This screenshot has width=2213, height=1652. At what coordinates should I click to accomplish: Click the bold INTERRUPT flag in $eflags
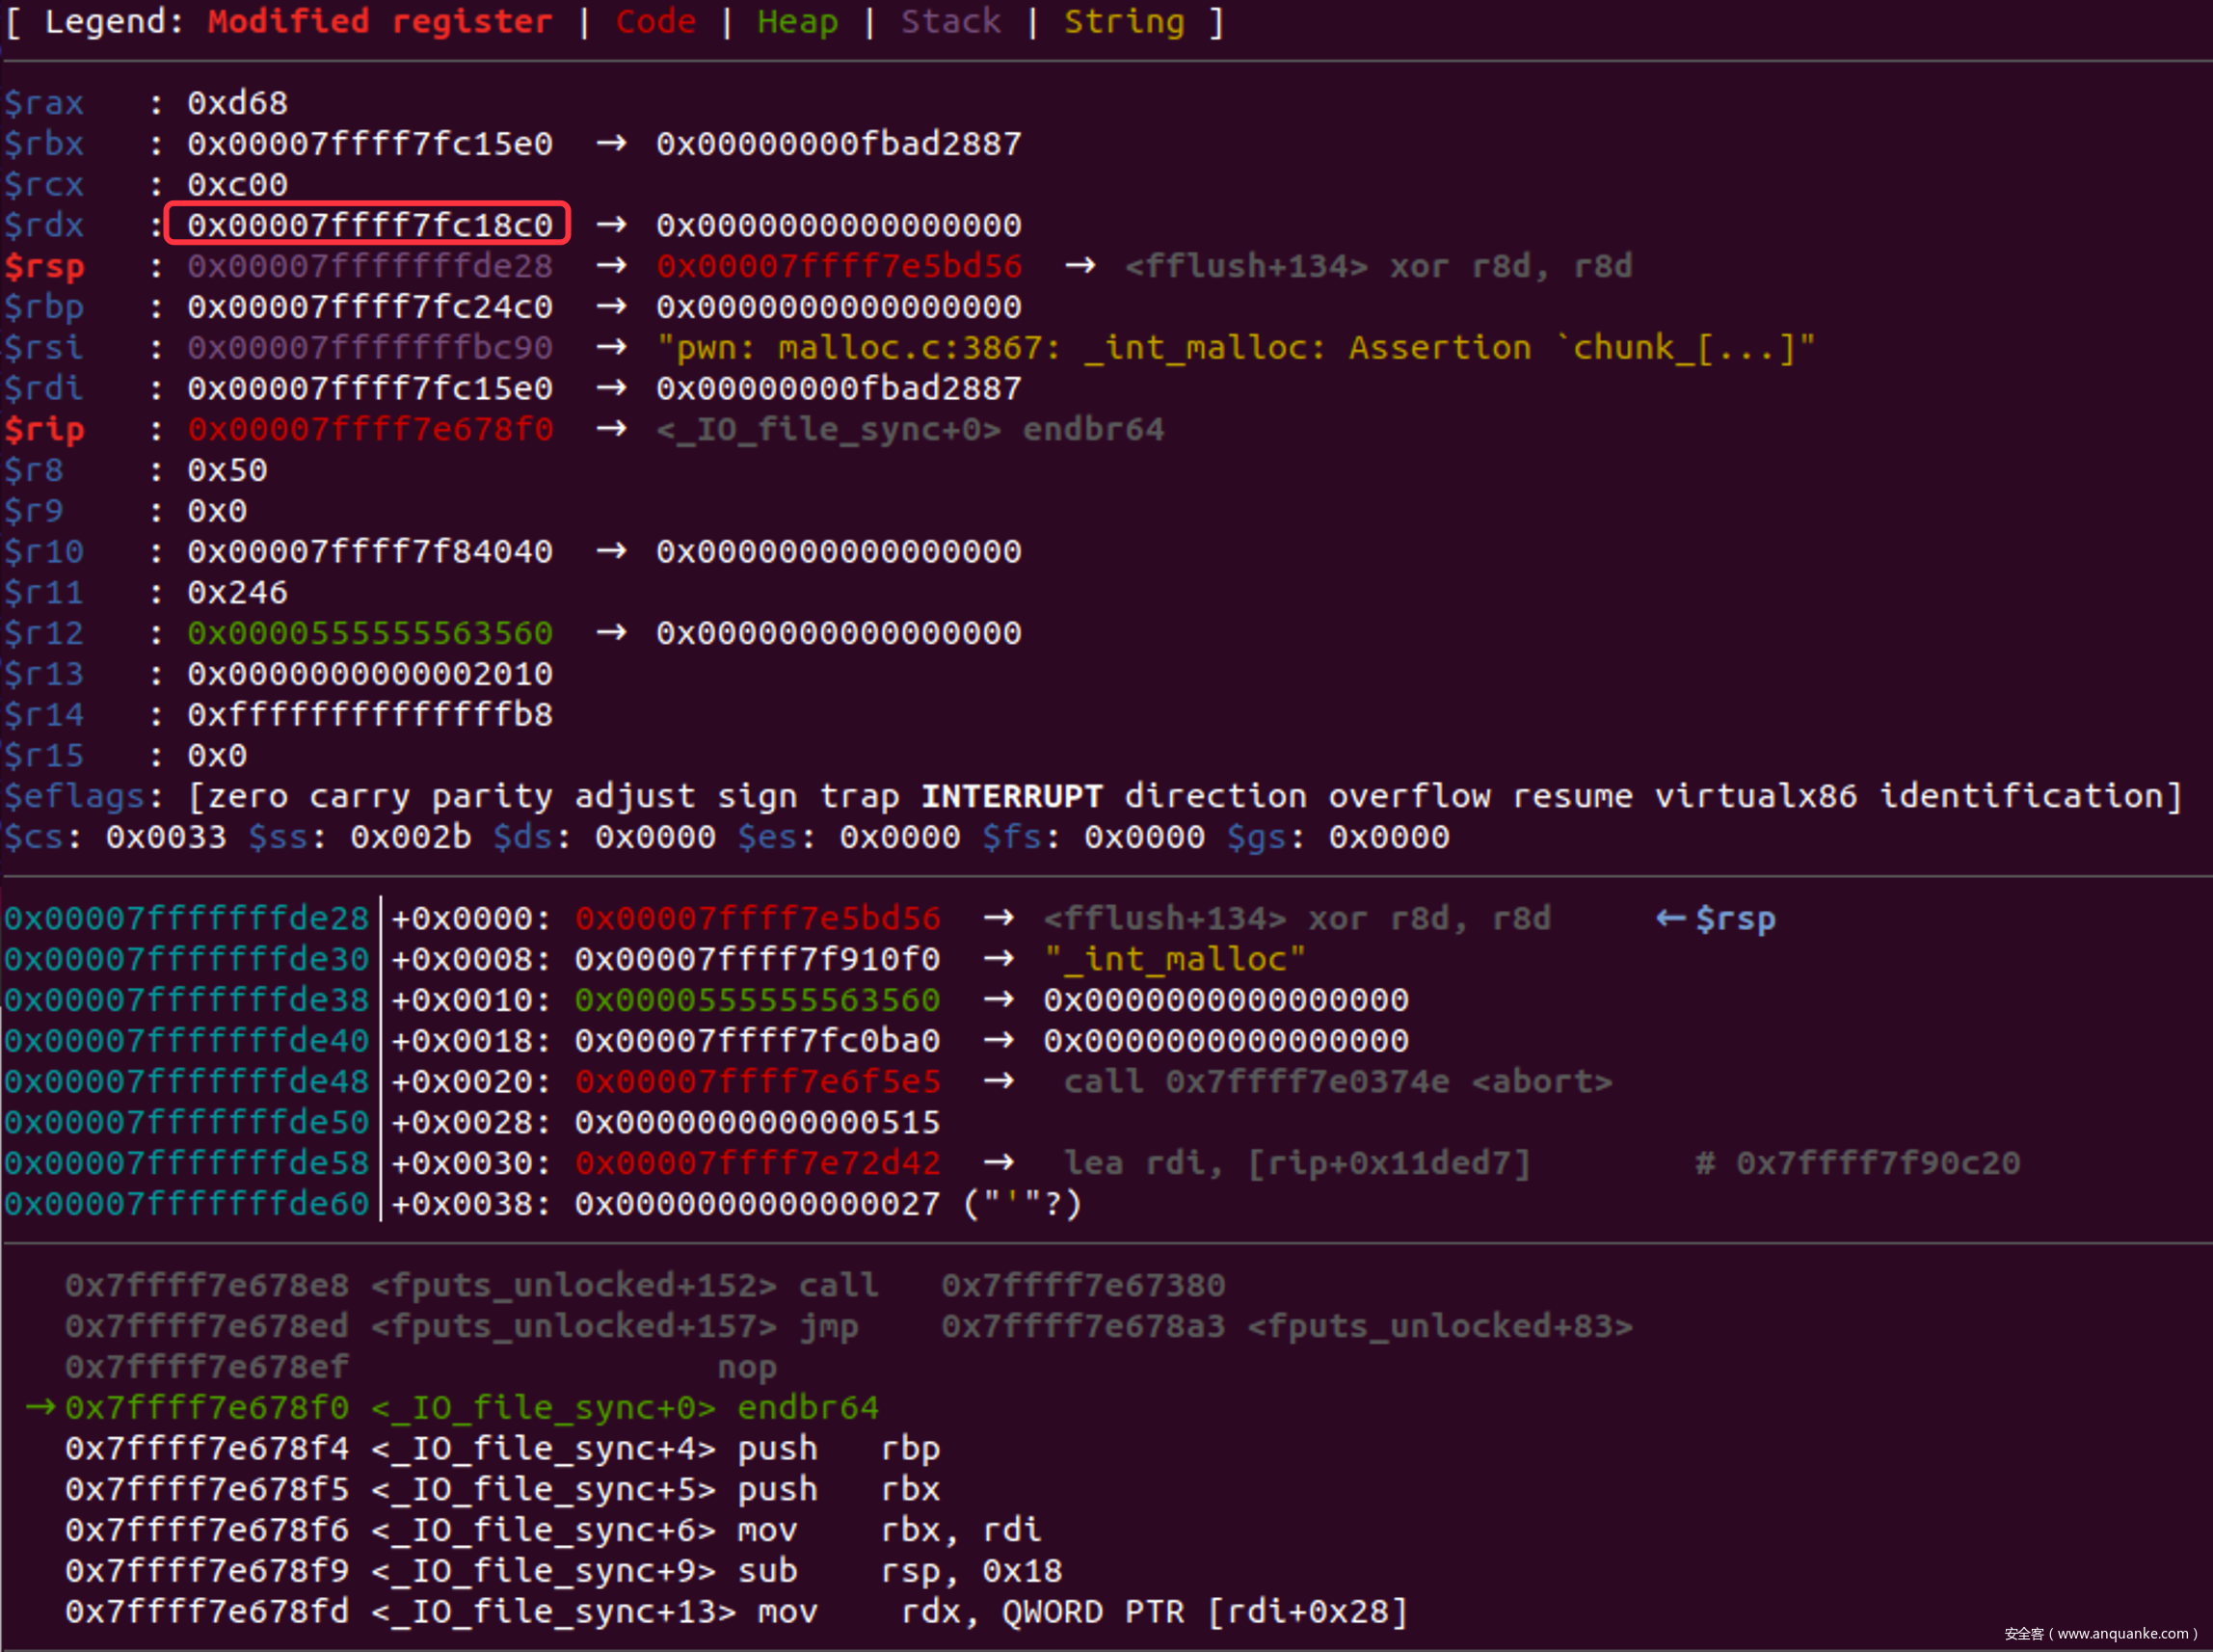[1011, 796]
